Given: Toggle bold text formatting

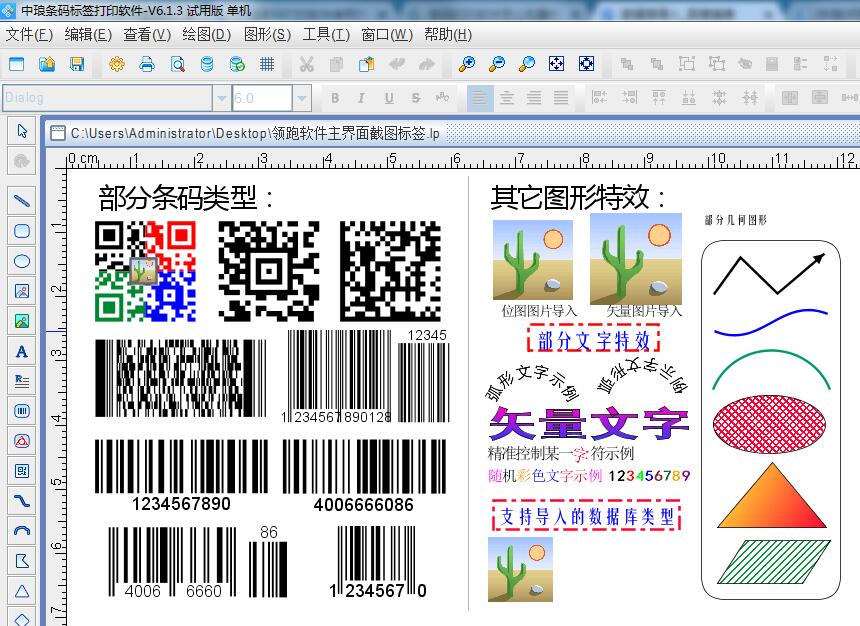Looking at the screenshot, I should click(x=335, y=98).
